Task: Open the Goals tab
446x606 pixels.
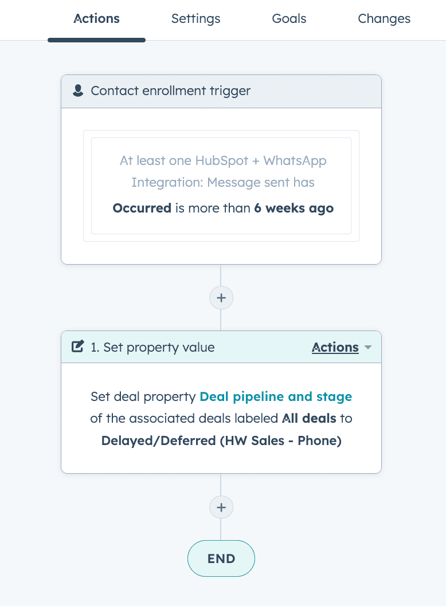Action: [289, 19]
